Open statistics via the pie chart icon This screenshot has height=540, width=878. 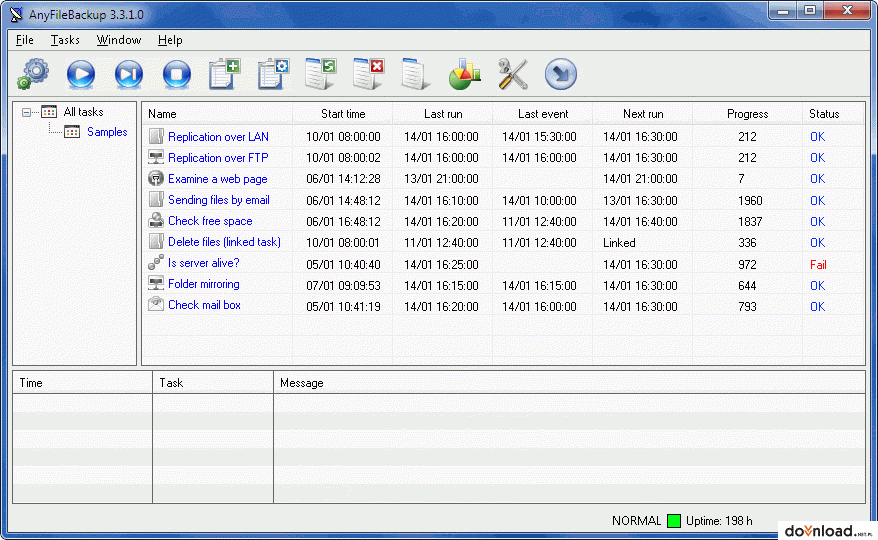tap(464, 74)
